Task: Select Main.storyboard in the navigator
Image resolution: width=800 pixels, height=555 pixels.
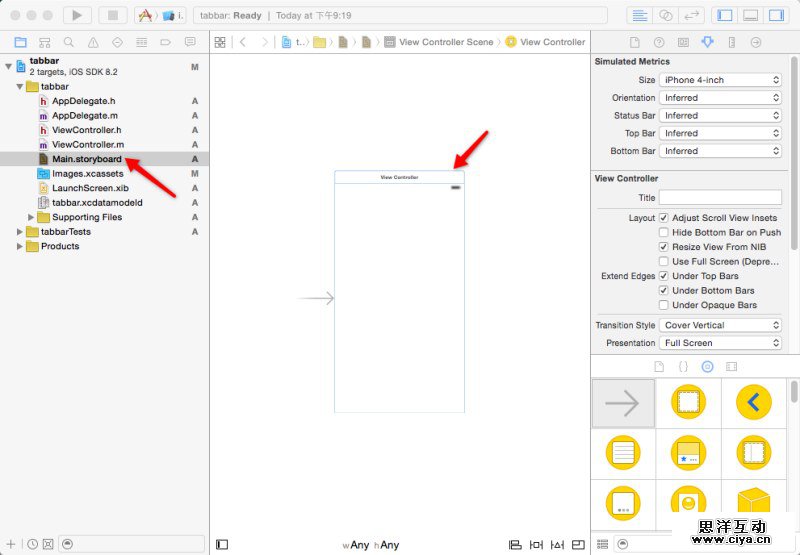Action: pos(86,159)
